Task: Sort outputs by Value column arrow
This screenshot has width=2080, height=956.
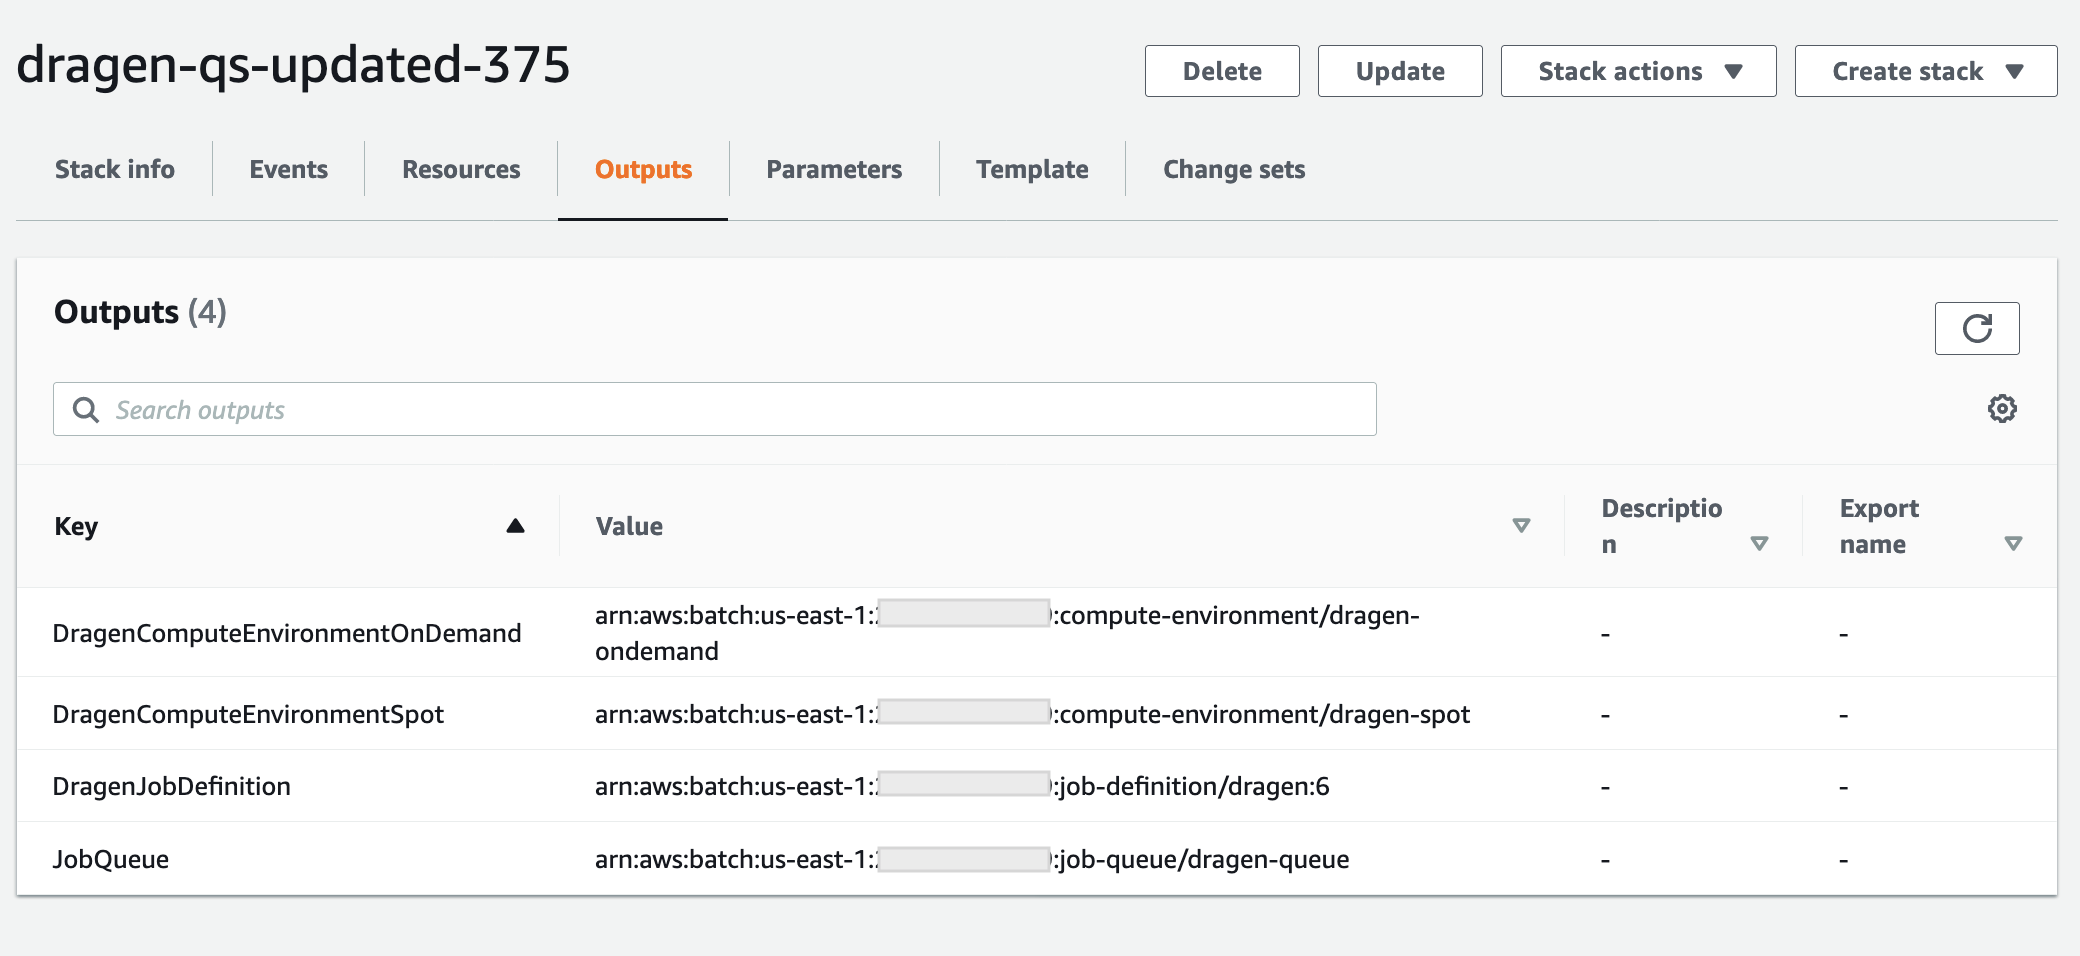Action: pos(1521,526)
